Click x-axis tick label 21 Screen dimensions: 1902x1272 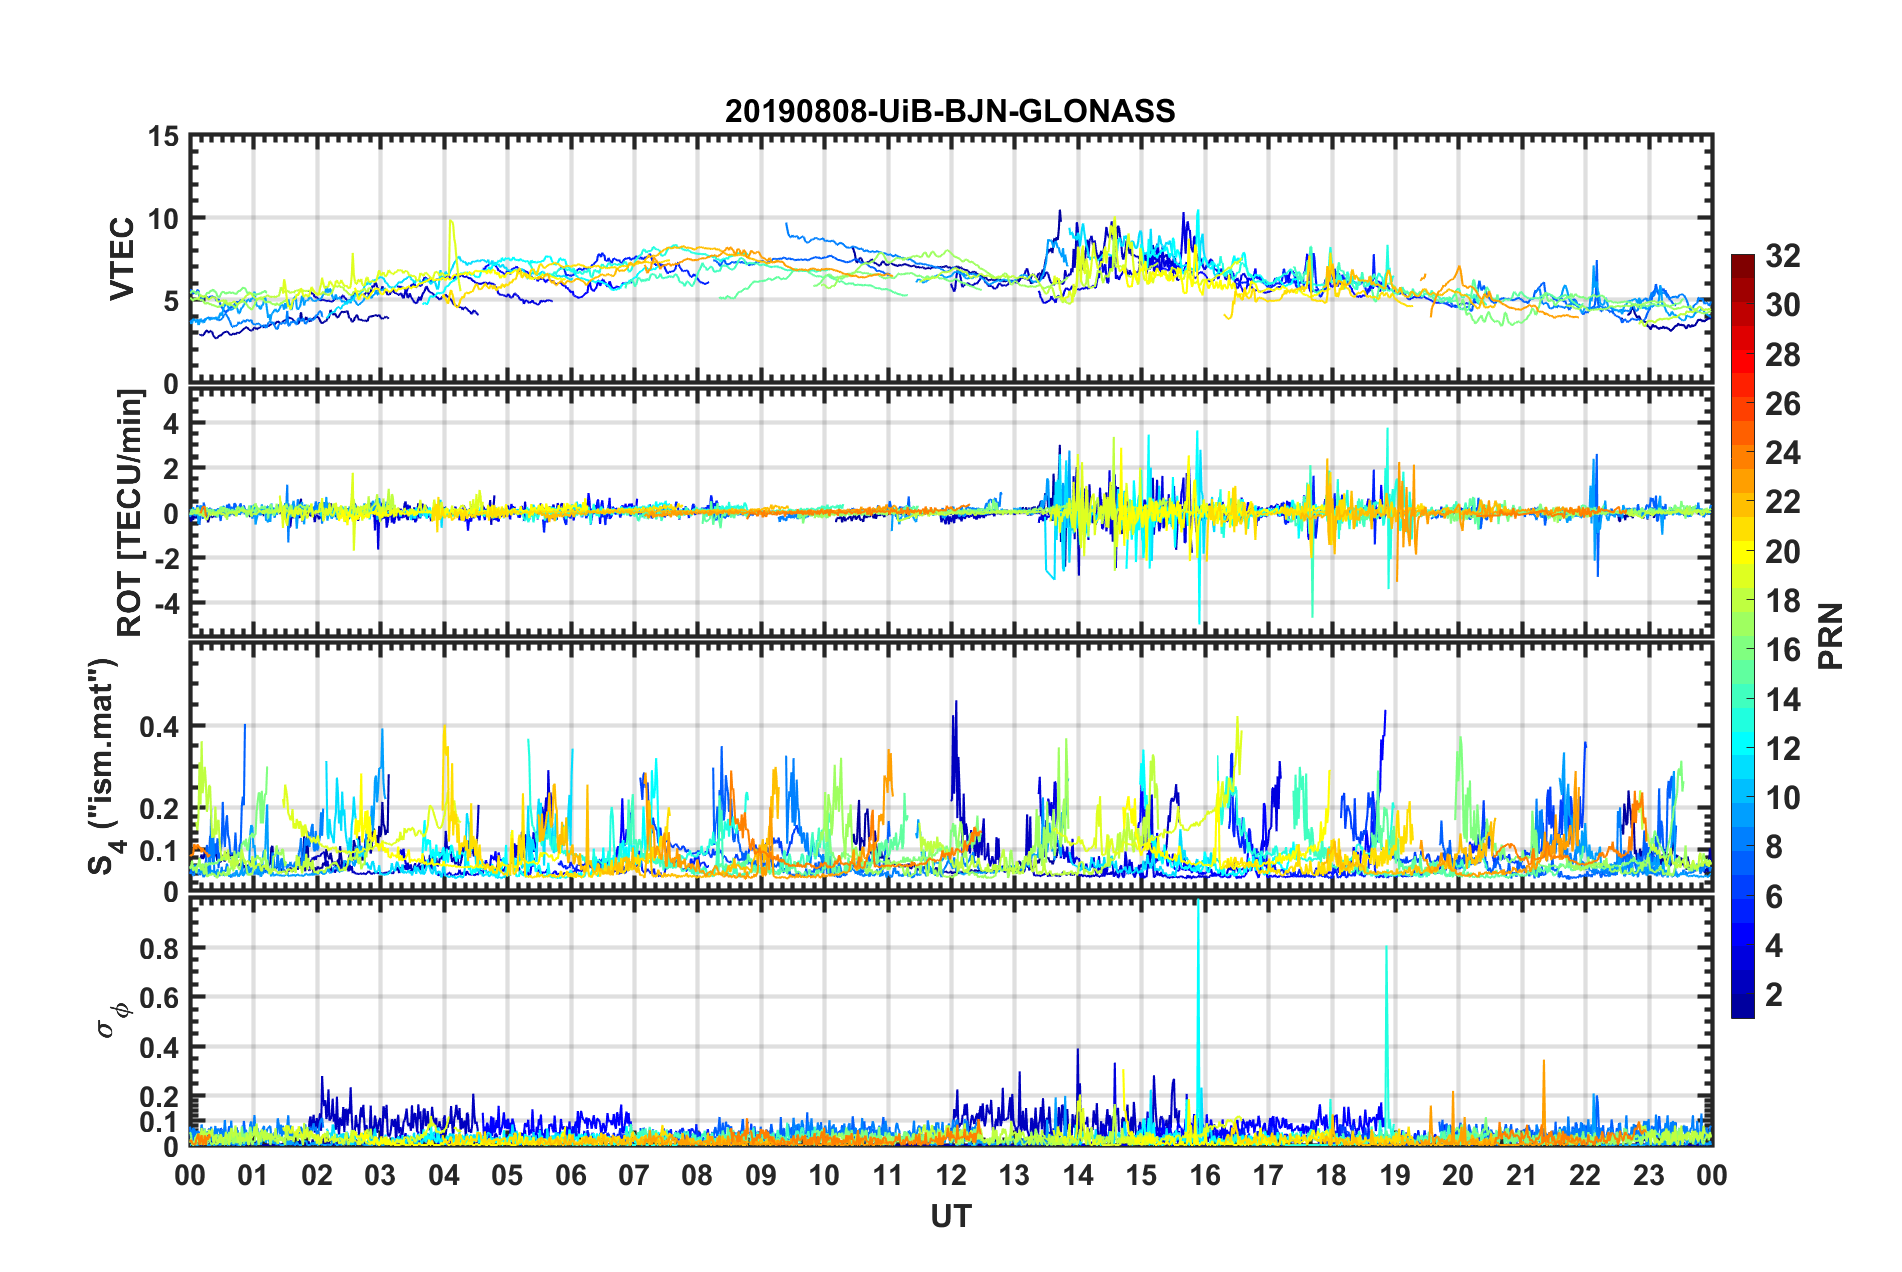pos(1522,1176)
